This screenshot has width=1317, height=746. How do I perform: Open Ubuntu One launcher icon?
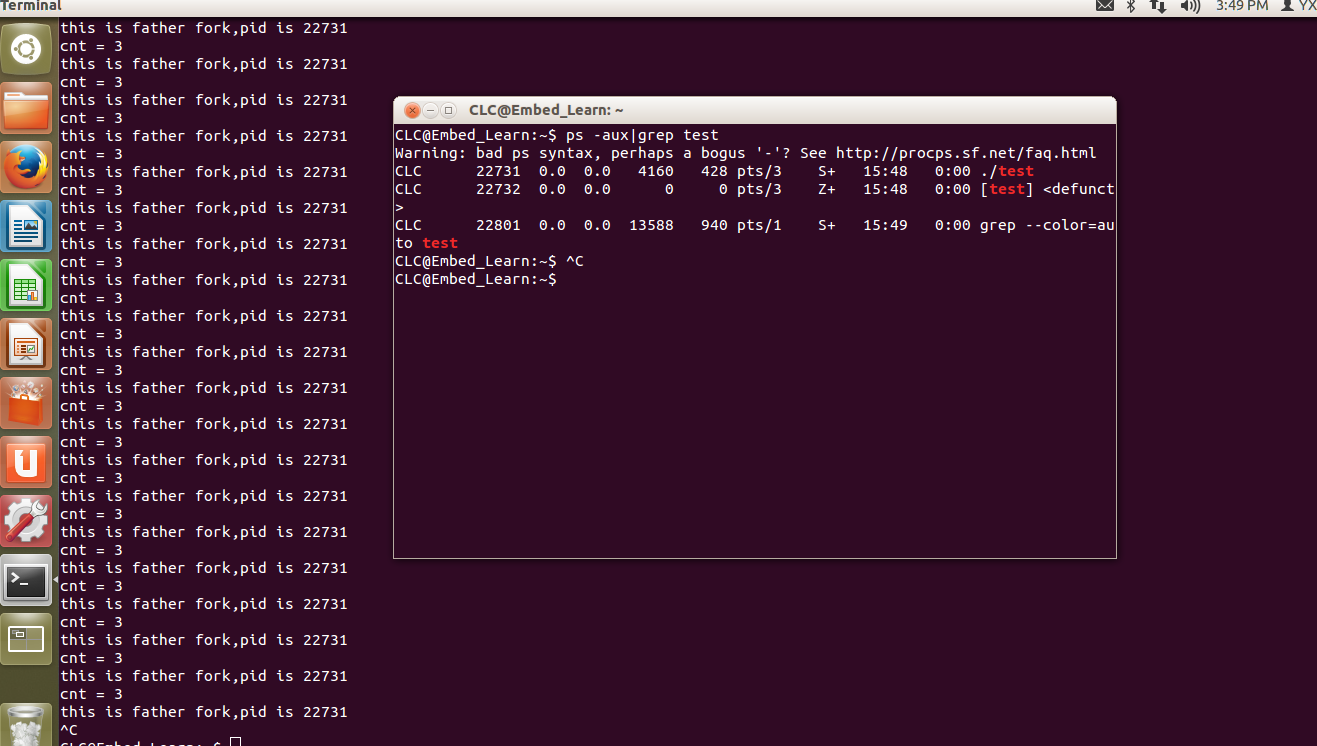pyautogui.click(x=26, y=461)
